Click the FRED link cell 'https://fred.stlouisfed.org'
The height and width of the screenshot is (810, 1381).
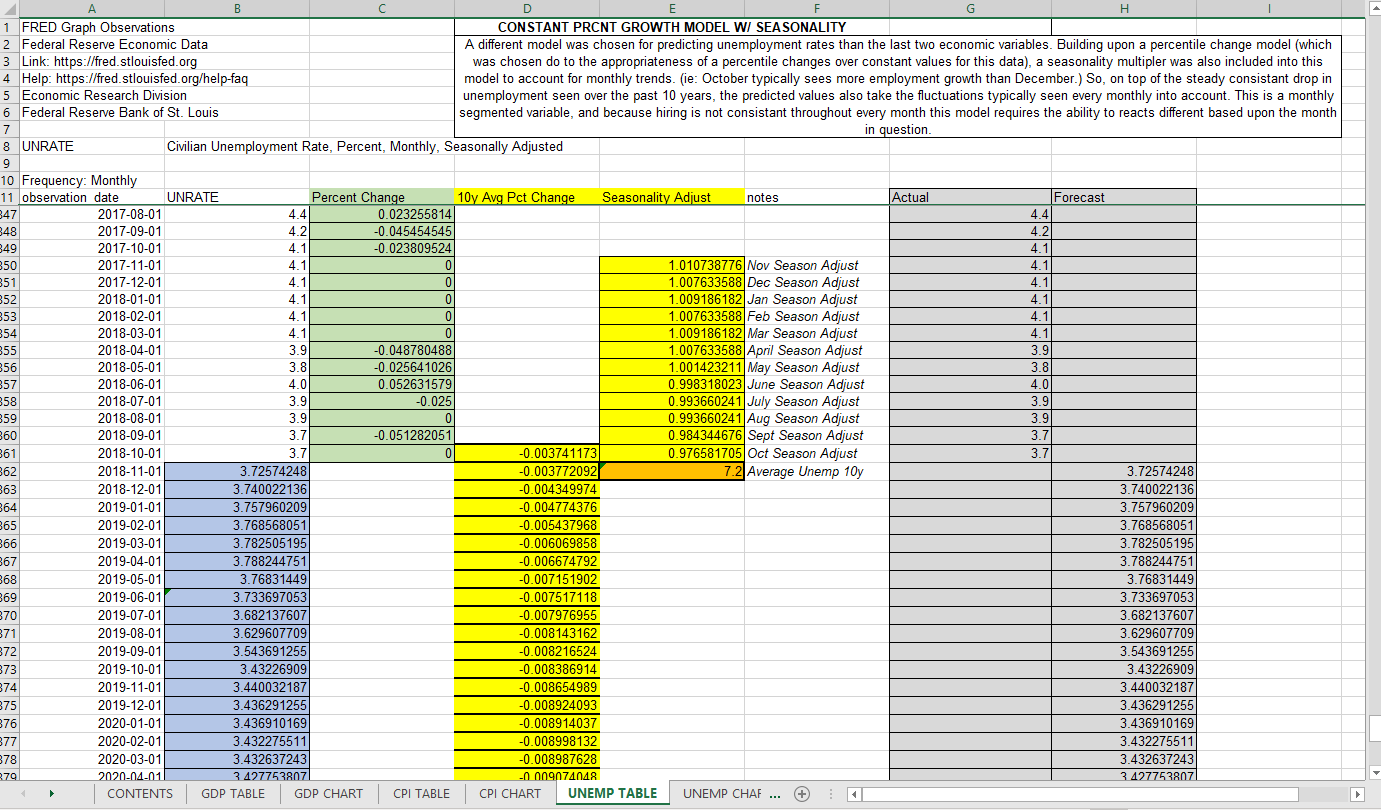pyautogui.click(x=92, y=62)
